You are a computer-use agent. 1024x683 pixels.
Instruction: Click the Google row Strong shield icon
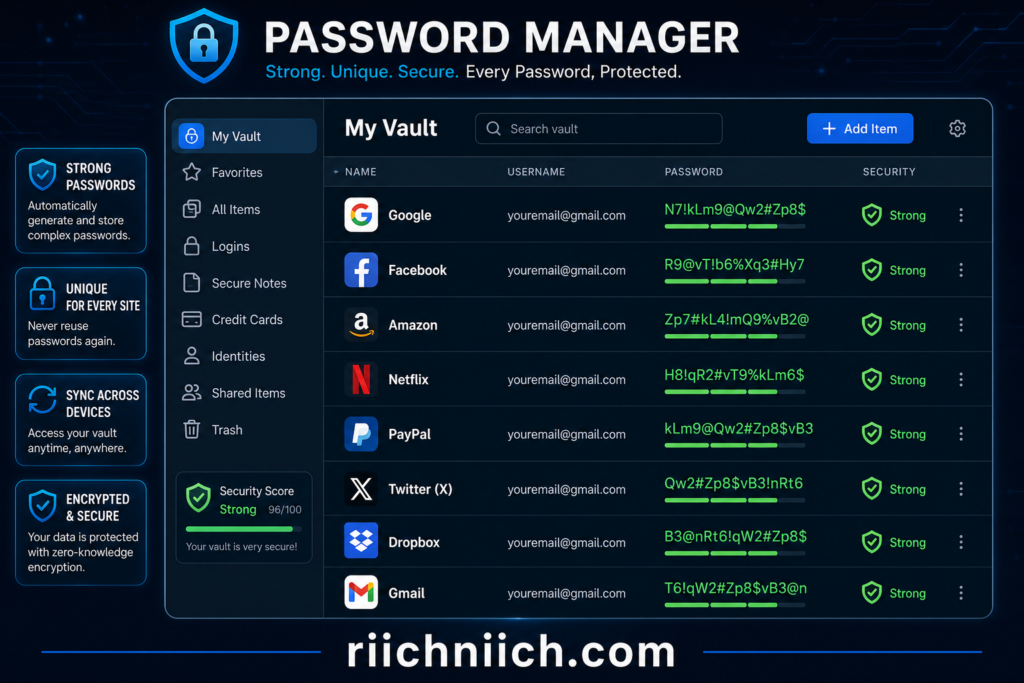pyautogui.click(x=872, y=215)
